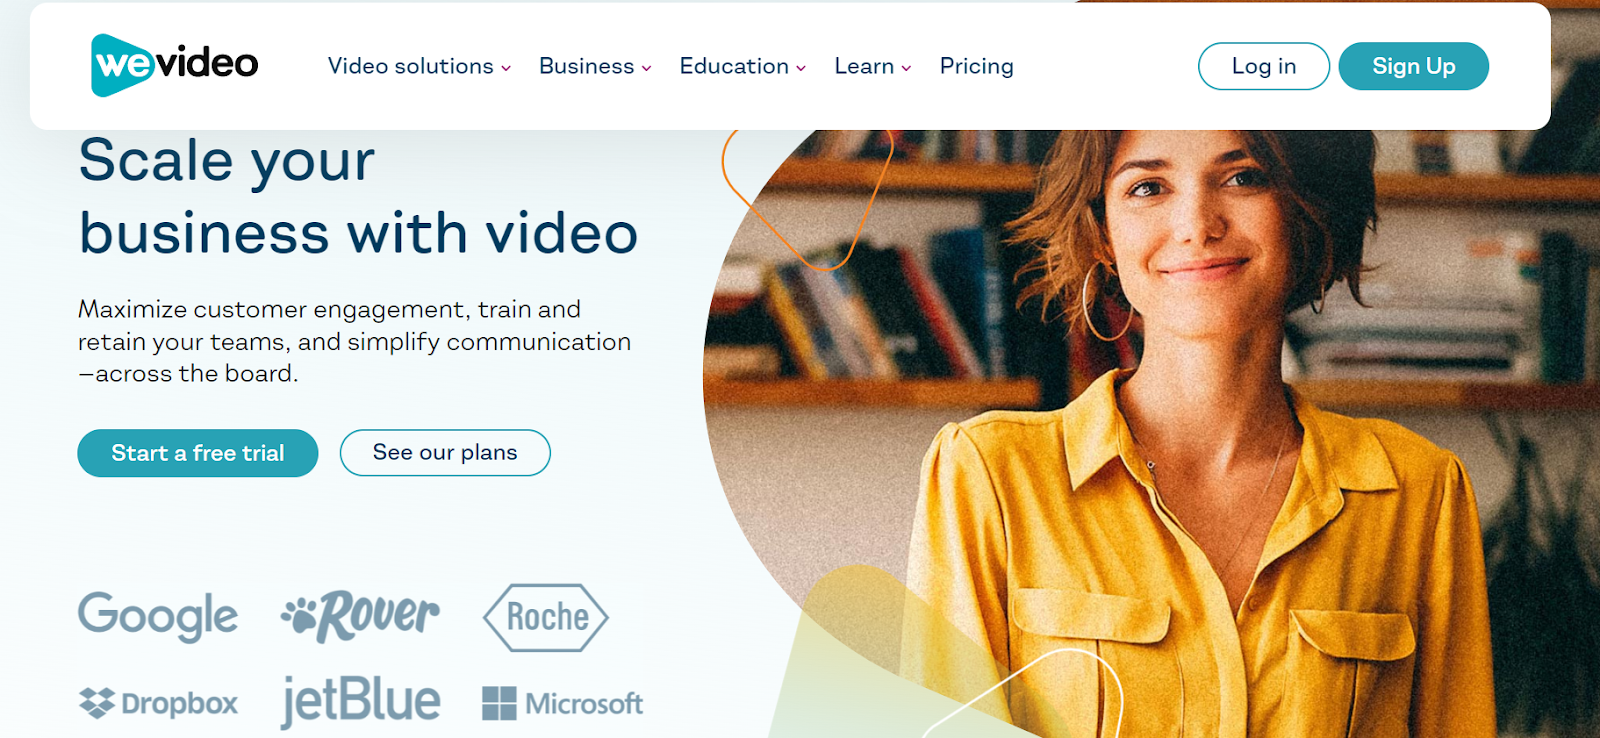Click the hero photo of the woman
The height and width of the screenshot is (738, 1600).
[x=1150, y=434]
